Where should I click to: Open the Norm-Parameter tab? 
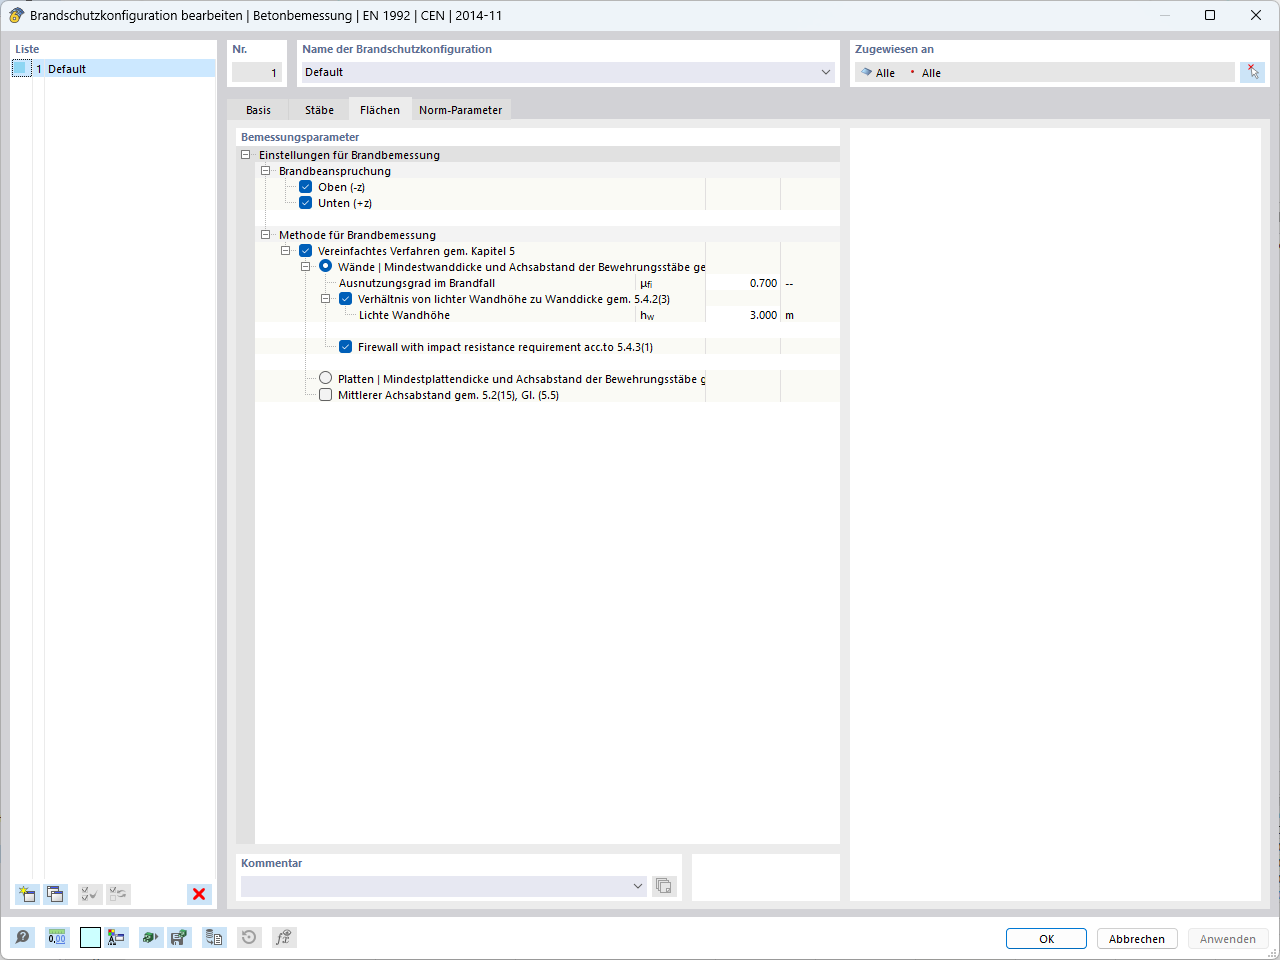pos(461,110)
